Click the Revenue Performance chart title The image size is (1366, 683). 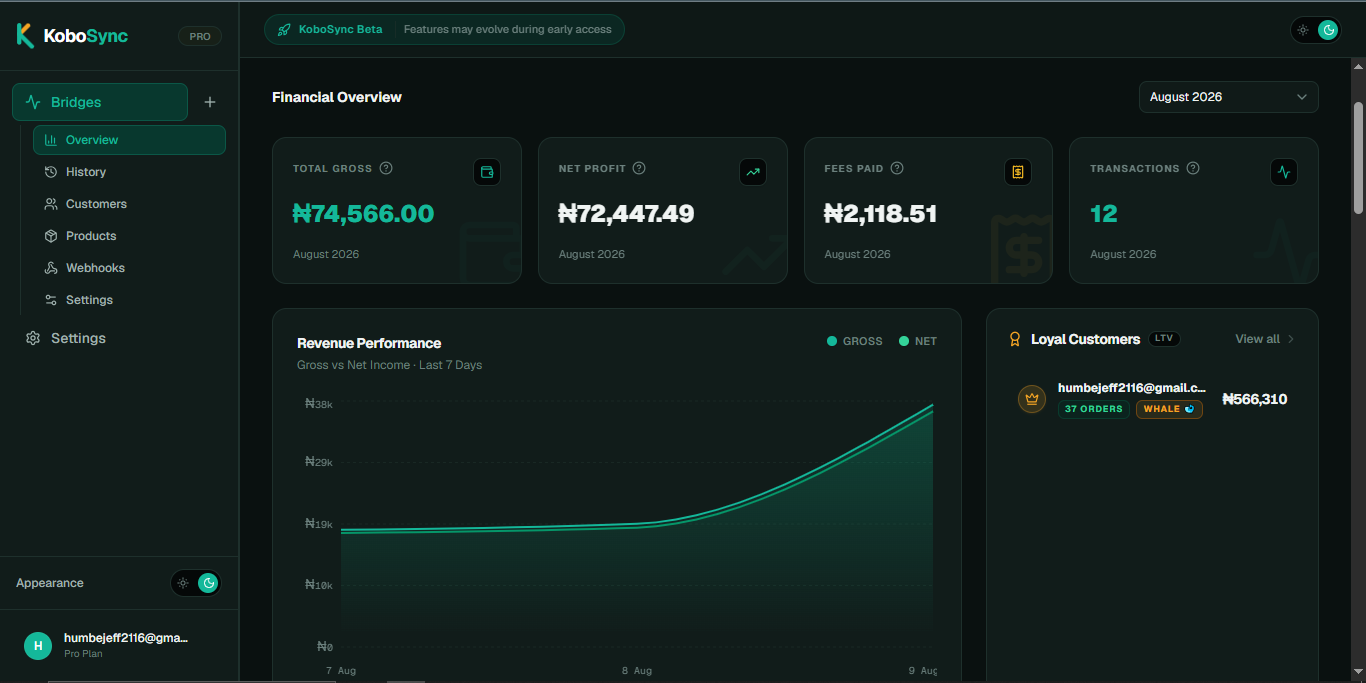point(369,343)
